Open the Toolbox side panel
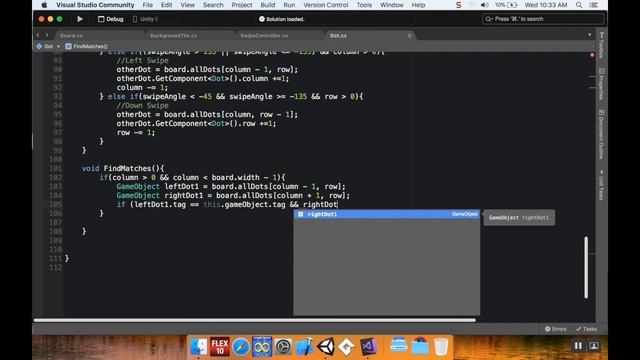The height and width of the screenshot is (360, 640). 601,45
